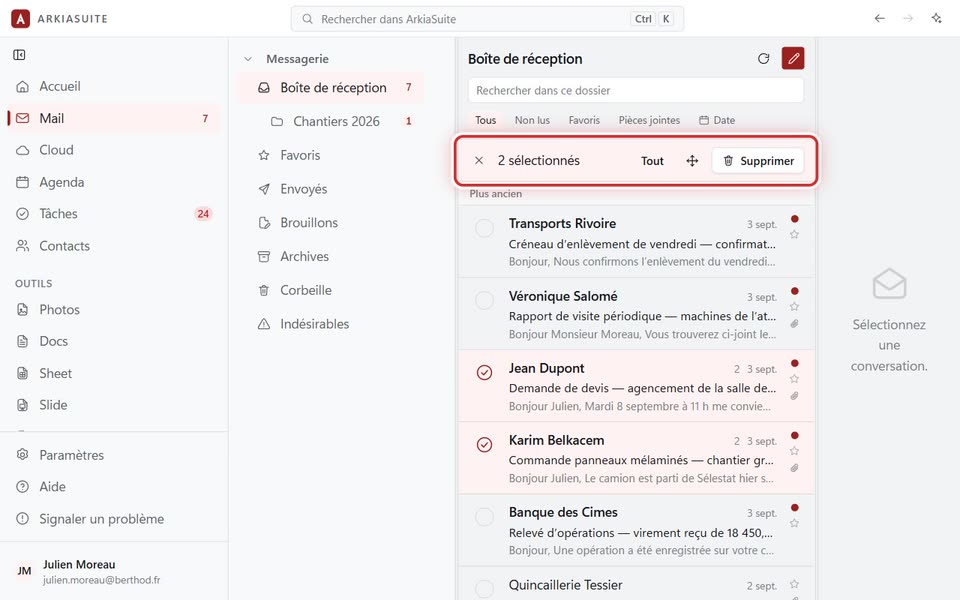This screenshot has height=600, width=960.
Task: Uncheck the Karim Belkacem message checkbox
Action: coord(484,444)
